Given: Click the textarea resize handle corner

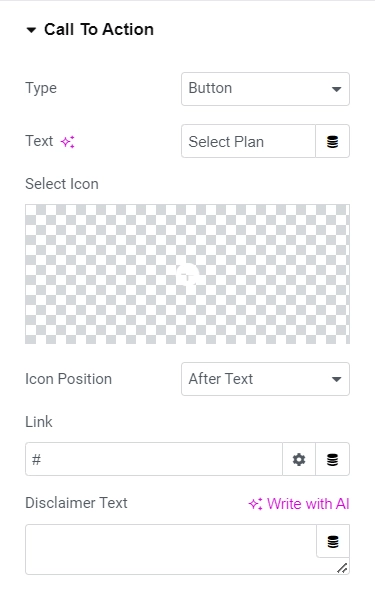Looking at the screenshot, I should click(x=342, y=568).
